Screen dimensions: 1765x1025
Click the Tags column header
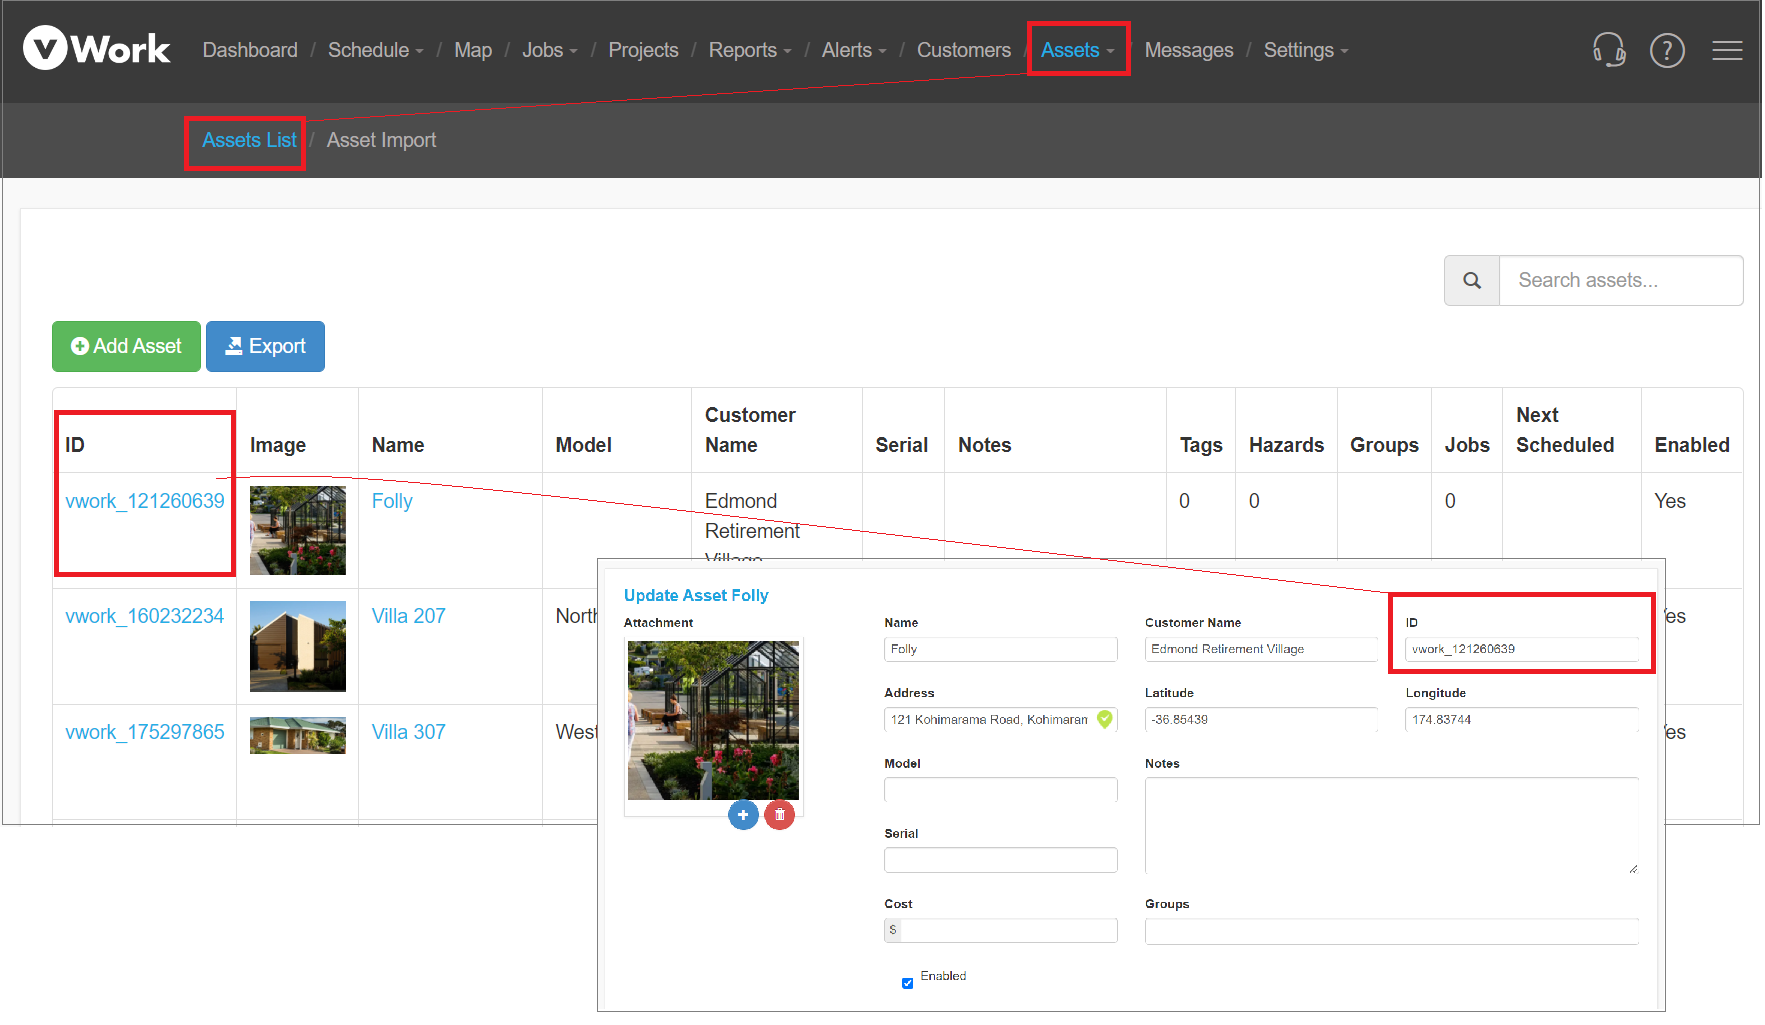click(1201, 445)
